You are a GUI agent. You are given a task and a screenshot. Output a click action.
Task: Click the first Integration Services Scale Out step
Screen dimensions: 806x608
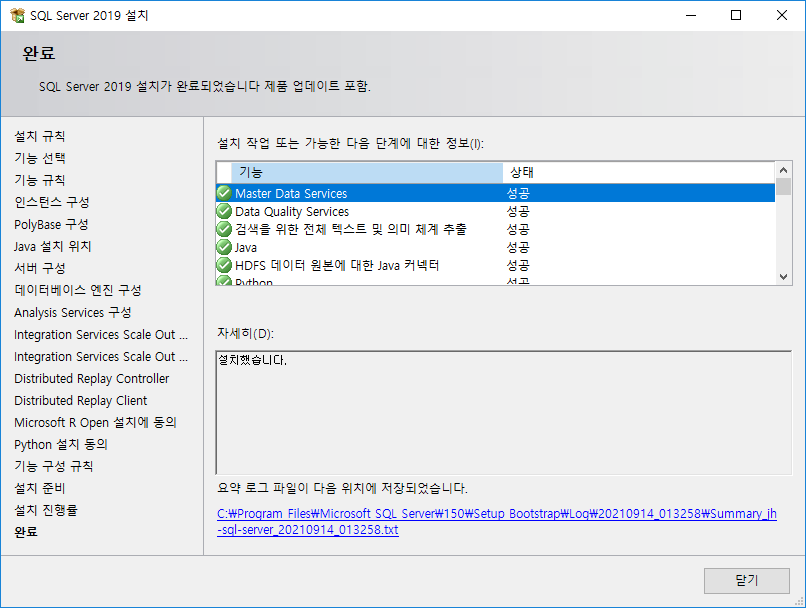101,335
